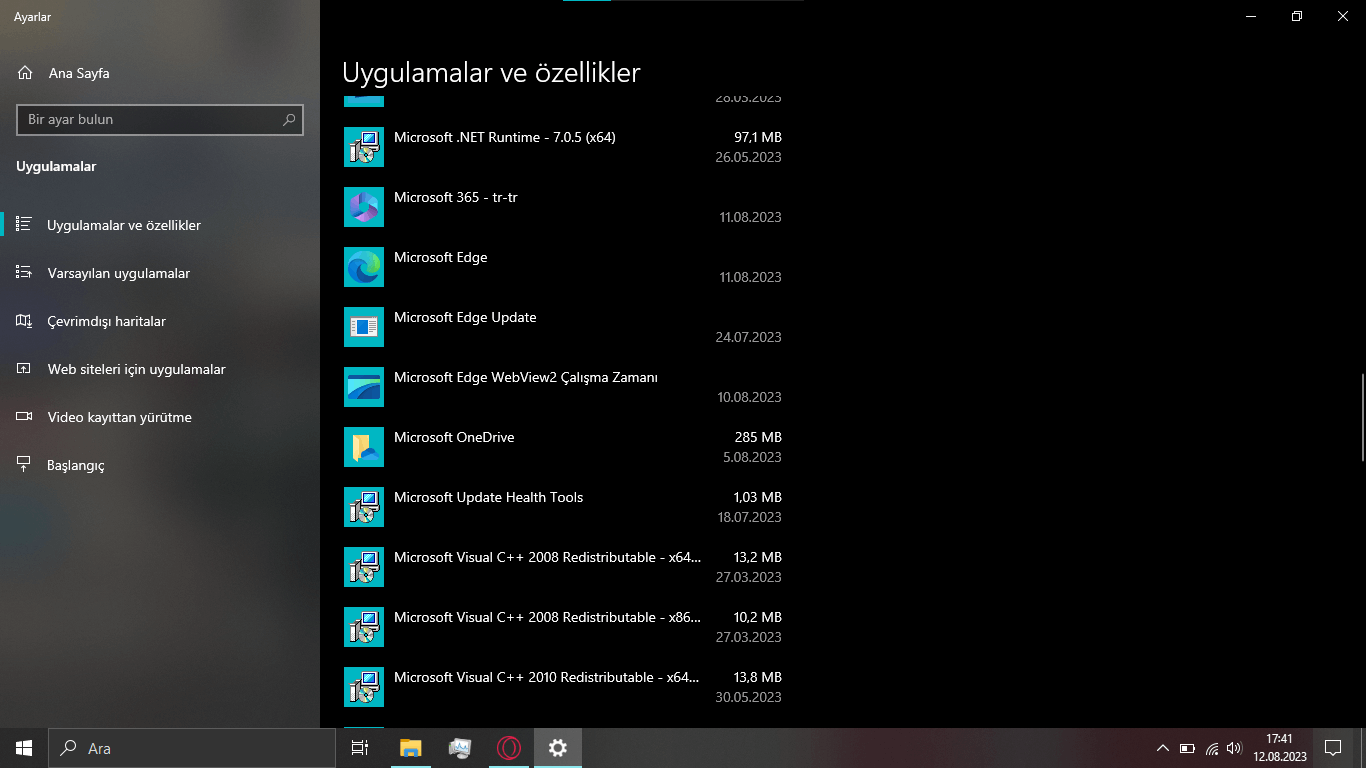The width and height of the screenshot is (1366, 768).
Task: Open Task View from the taskbar
Action: click(x=360, y=748)
